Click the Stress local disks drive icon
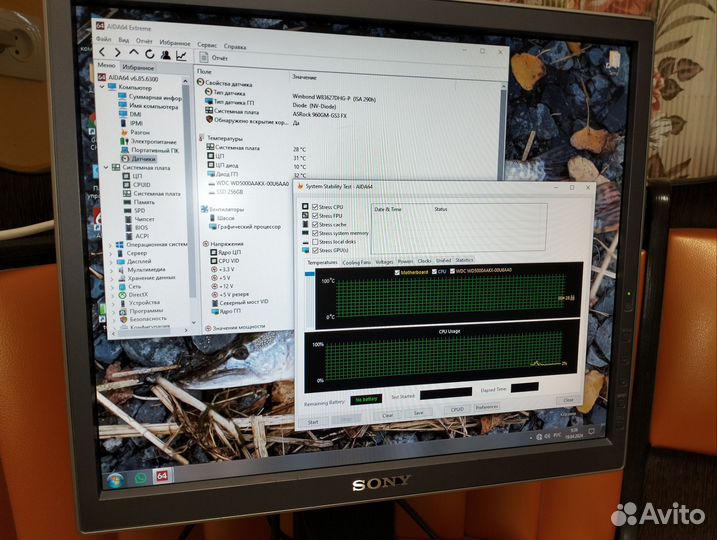 click(x=305, y=241)
